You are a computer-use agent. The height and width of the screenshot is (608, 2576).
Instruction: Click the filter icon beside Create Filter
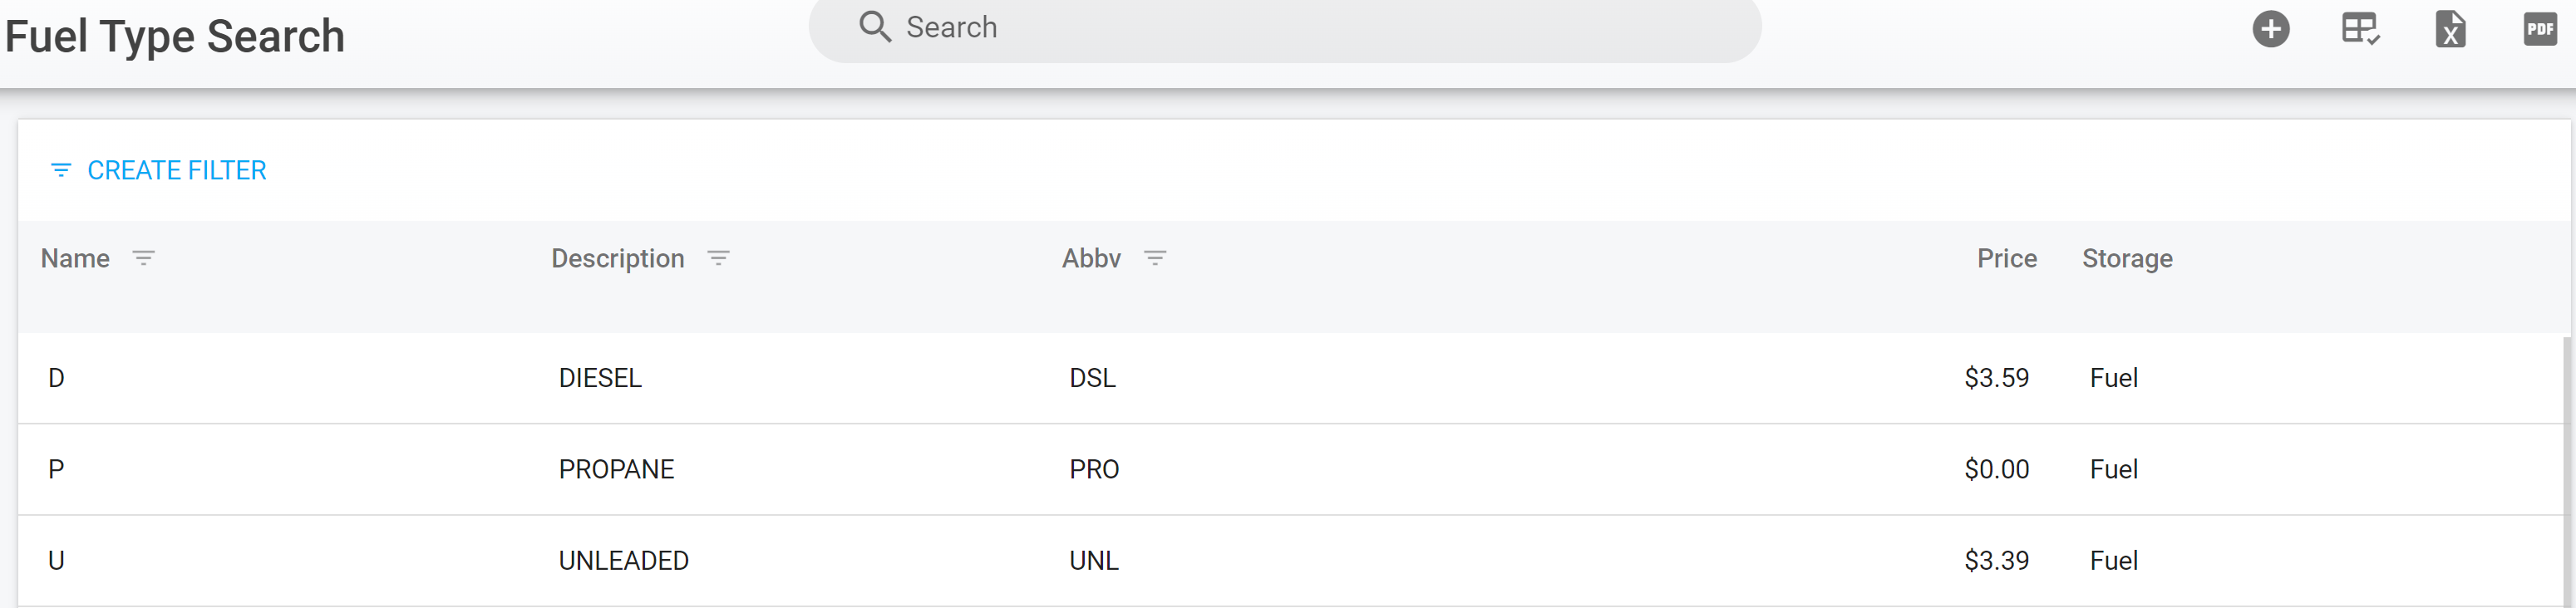[x=61, y=171]
